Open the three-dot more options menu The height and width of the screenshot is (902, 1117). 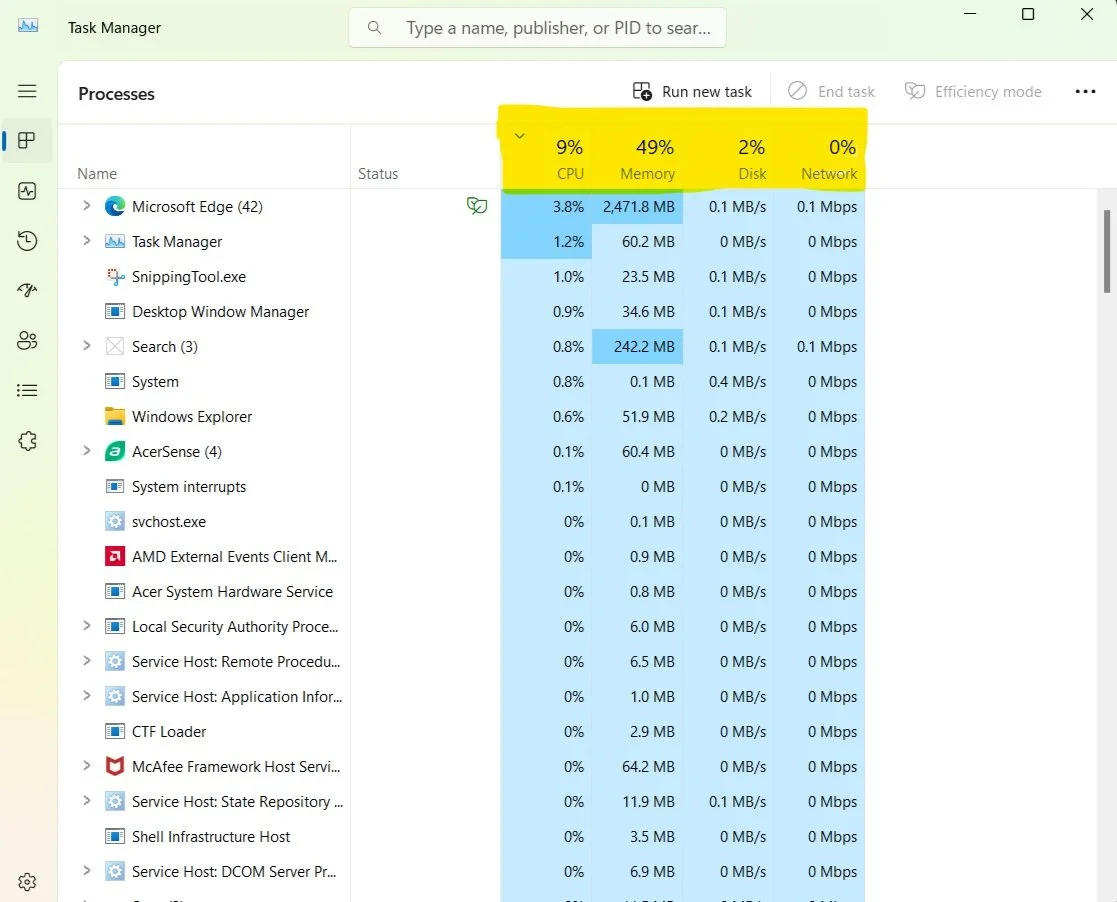tap(1085, 92)
